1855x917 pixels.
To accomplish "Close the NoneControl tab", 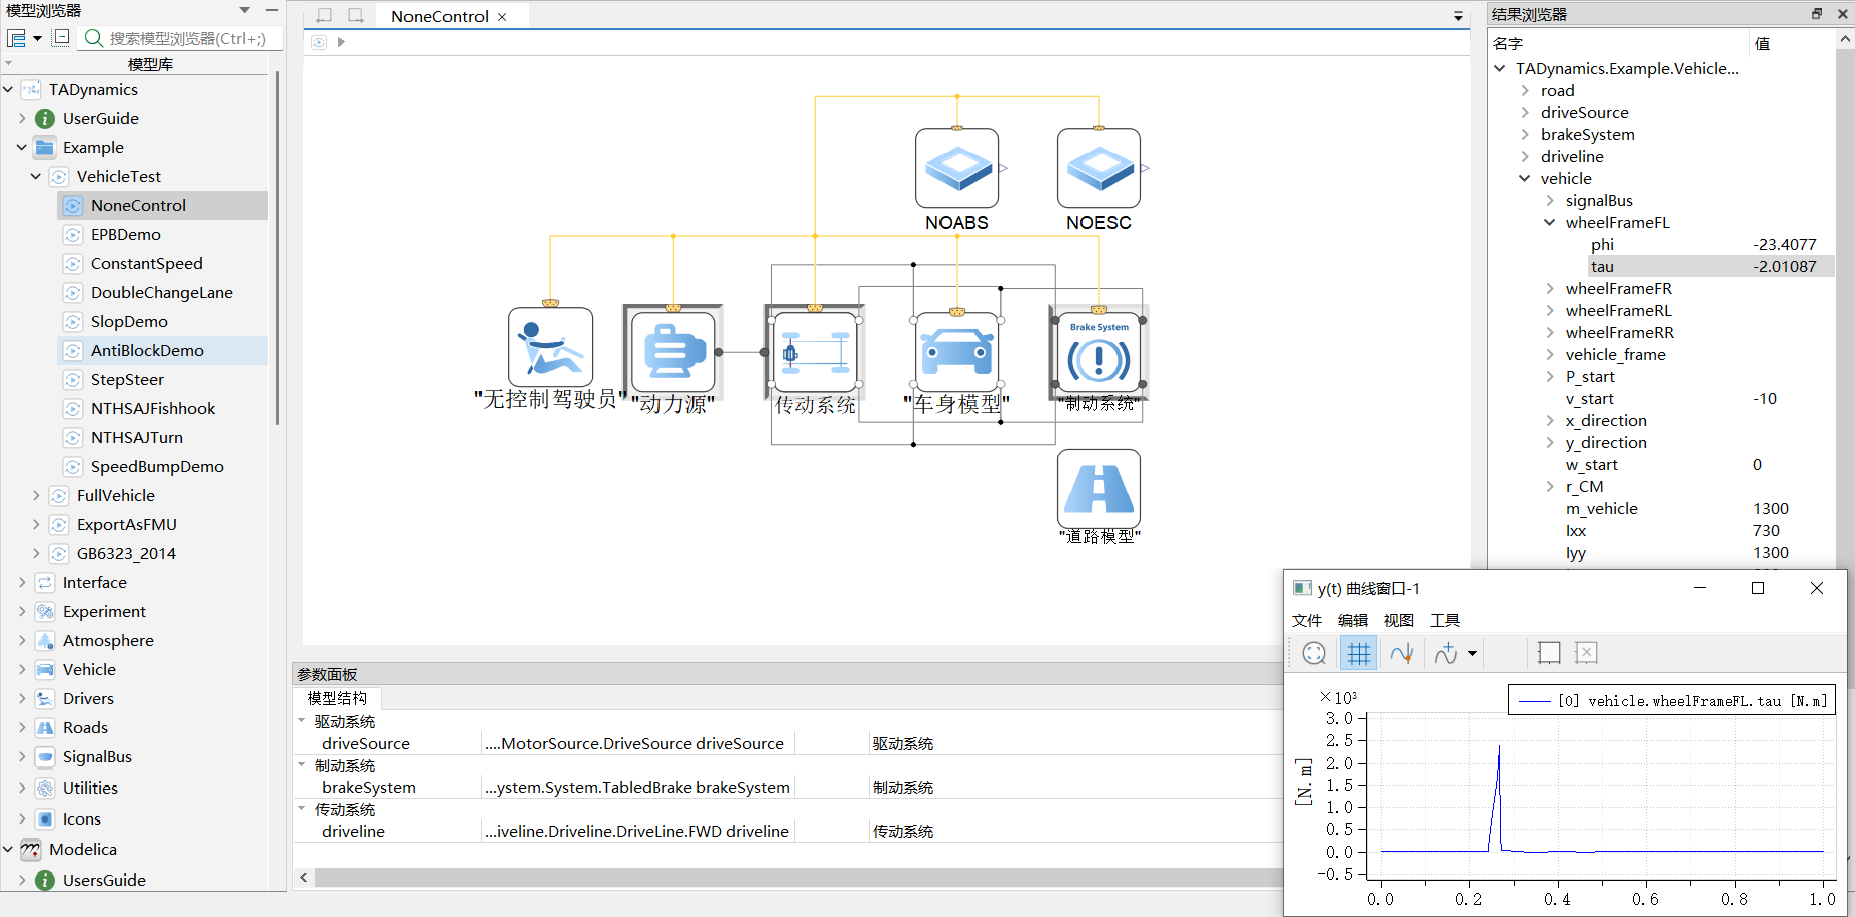I will tap(502, 17).
